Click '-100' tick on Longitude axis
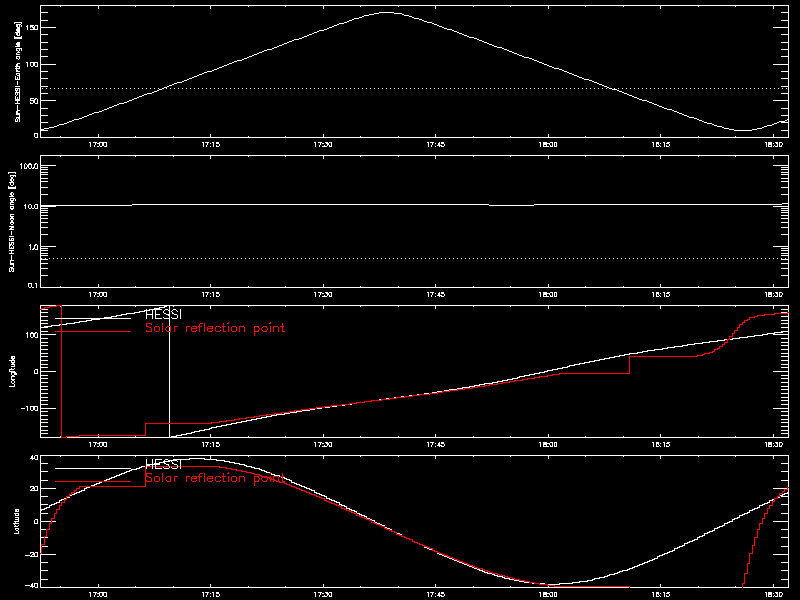The height and width of the screenshot is (600, 800). click(x=30, y=409)
